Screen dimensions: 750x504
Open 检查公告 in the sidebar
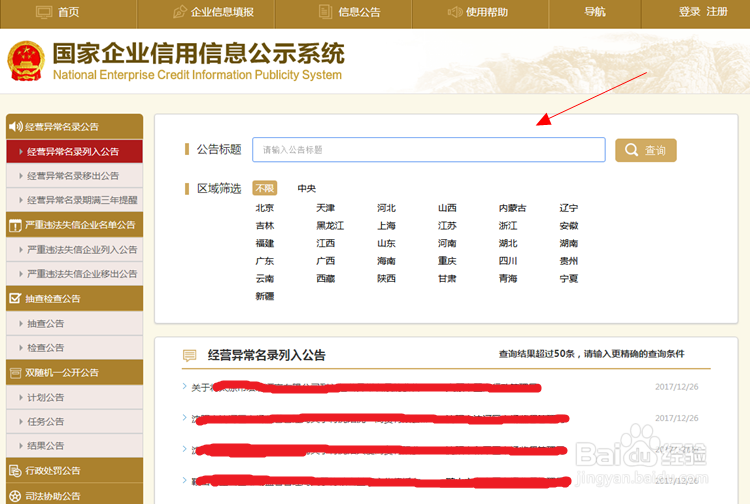[x=75, y=348]
